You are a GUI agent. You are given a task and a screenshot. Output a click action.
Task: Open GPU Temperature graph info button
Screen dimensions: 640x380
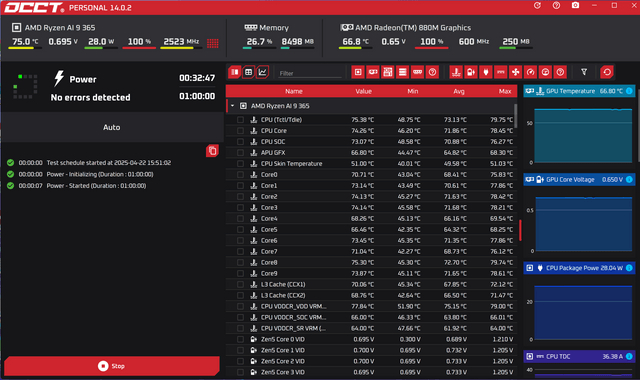(x=629, y=91)
